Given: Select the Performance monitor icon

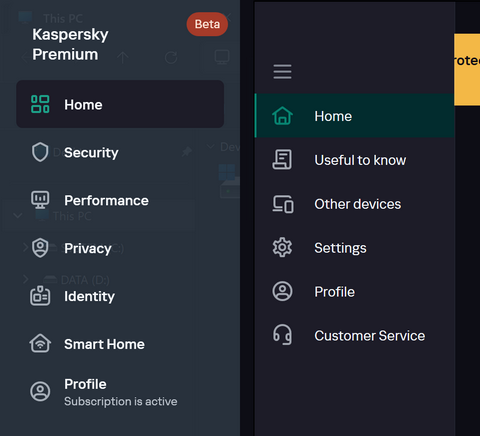Looking at the screenshot, I should (x=40, y=200).
